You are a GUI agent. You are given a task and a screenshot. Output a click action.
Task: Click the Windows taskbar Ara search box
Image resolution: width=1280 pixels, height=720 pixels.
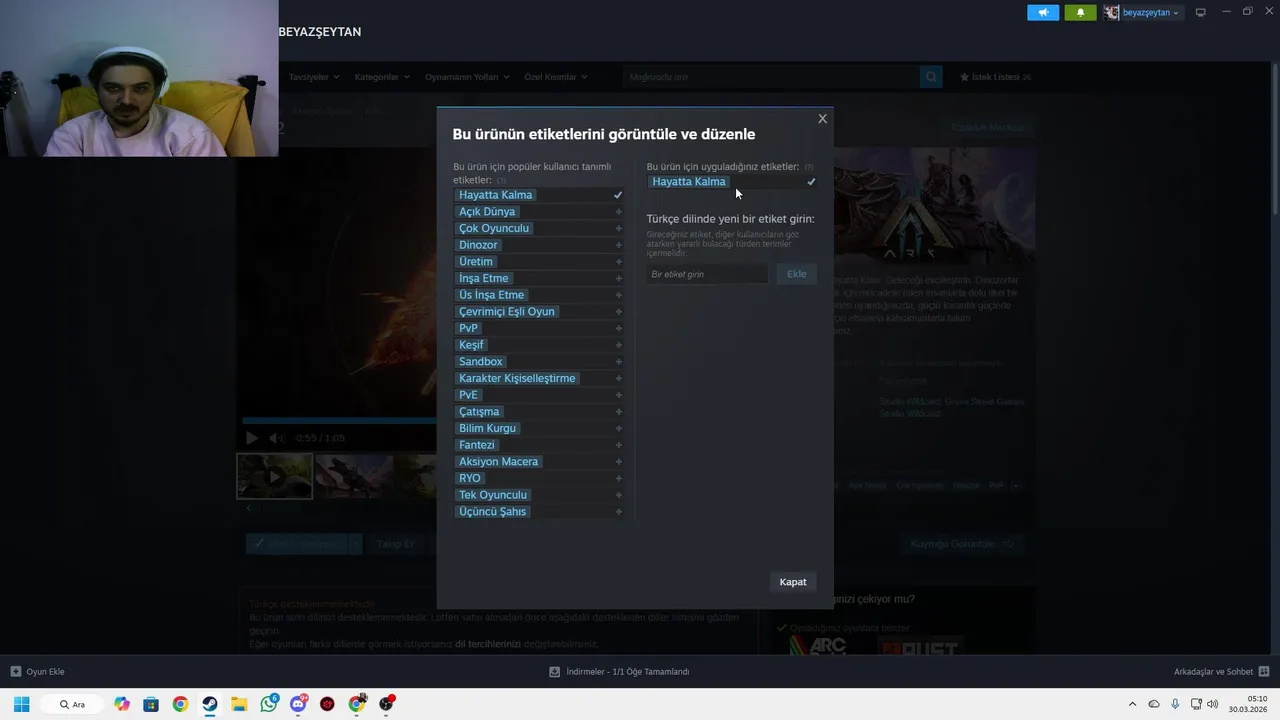[73, 704]
